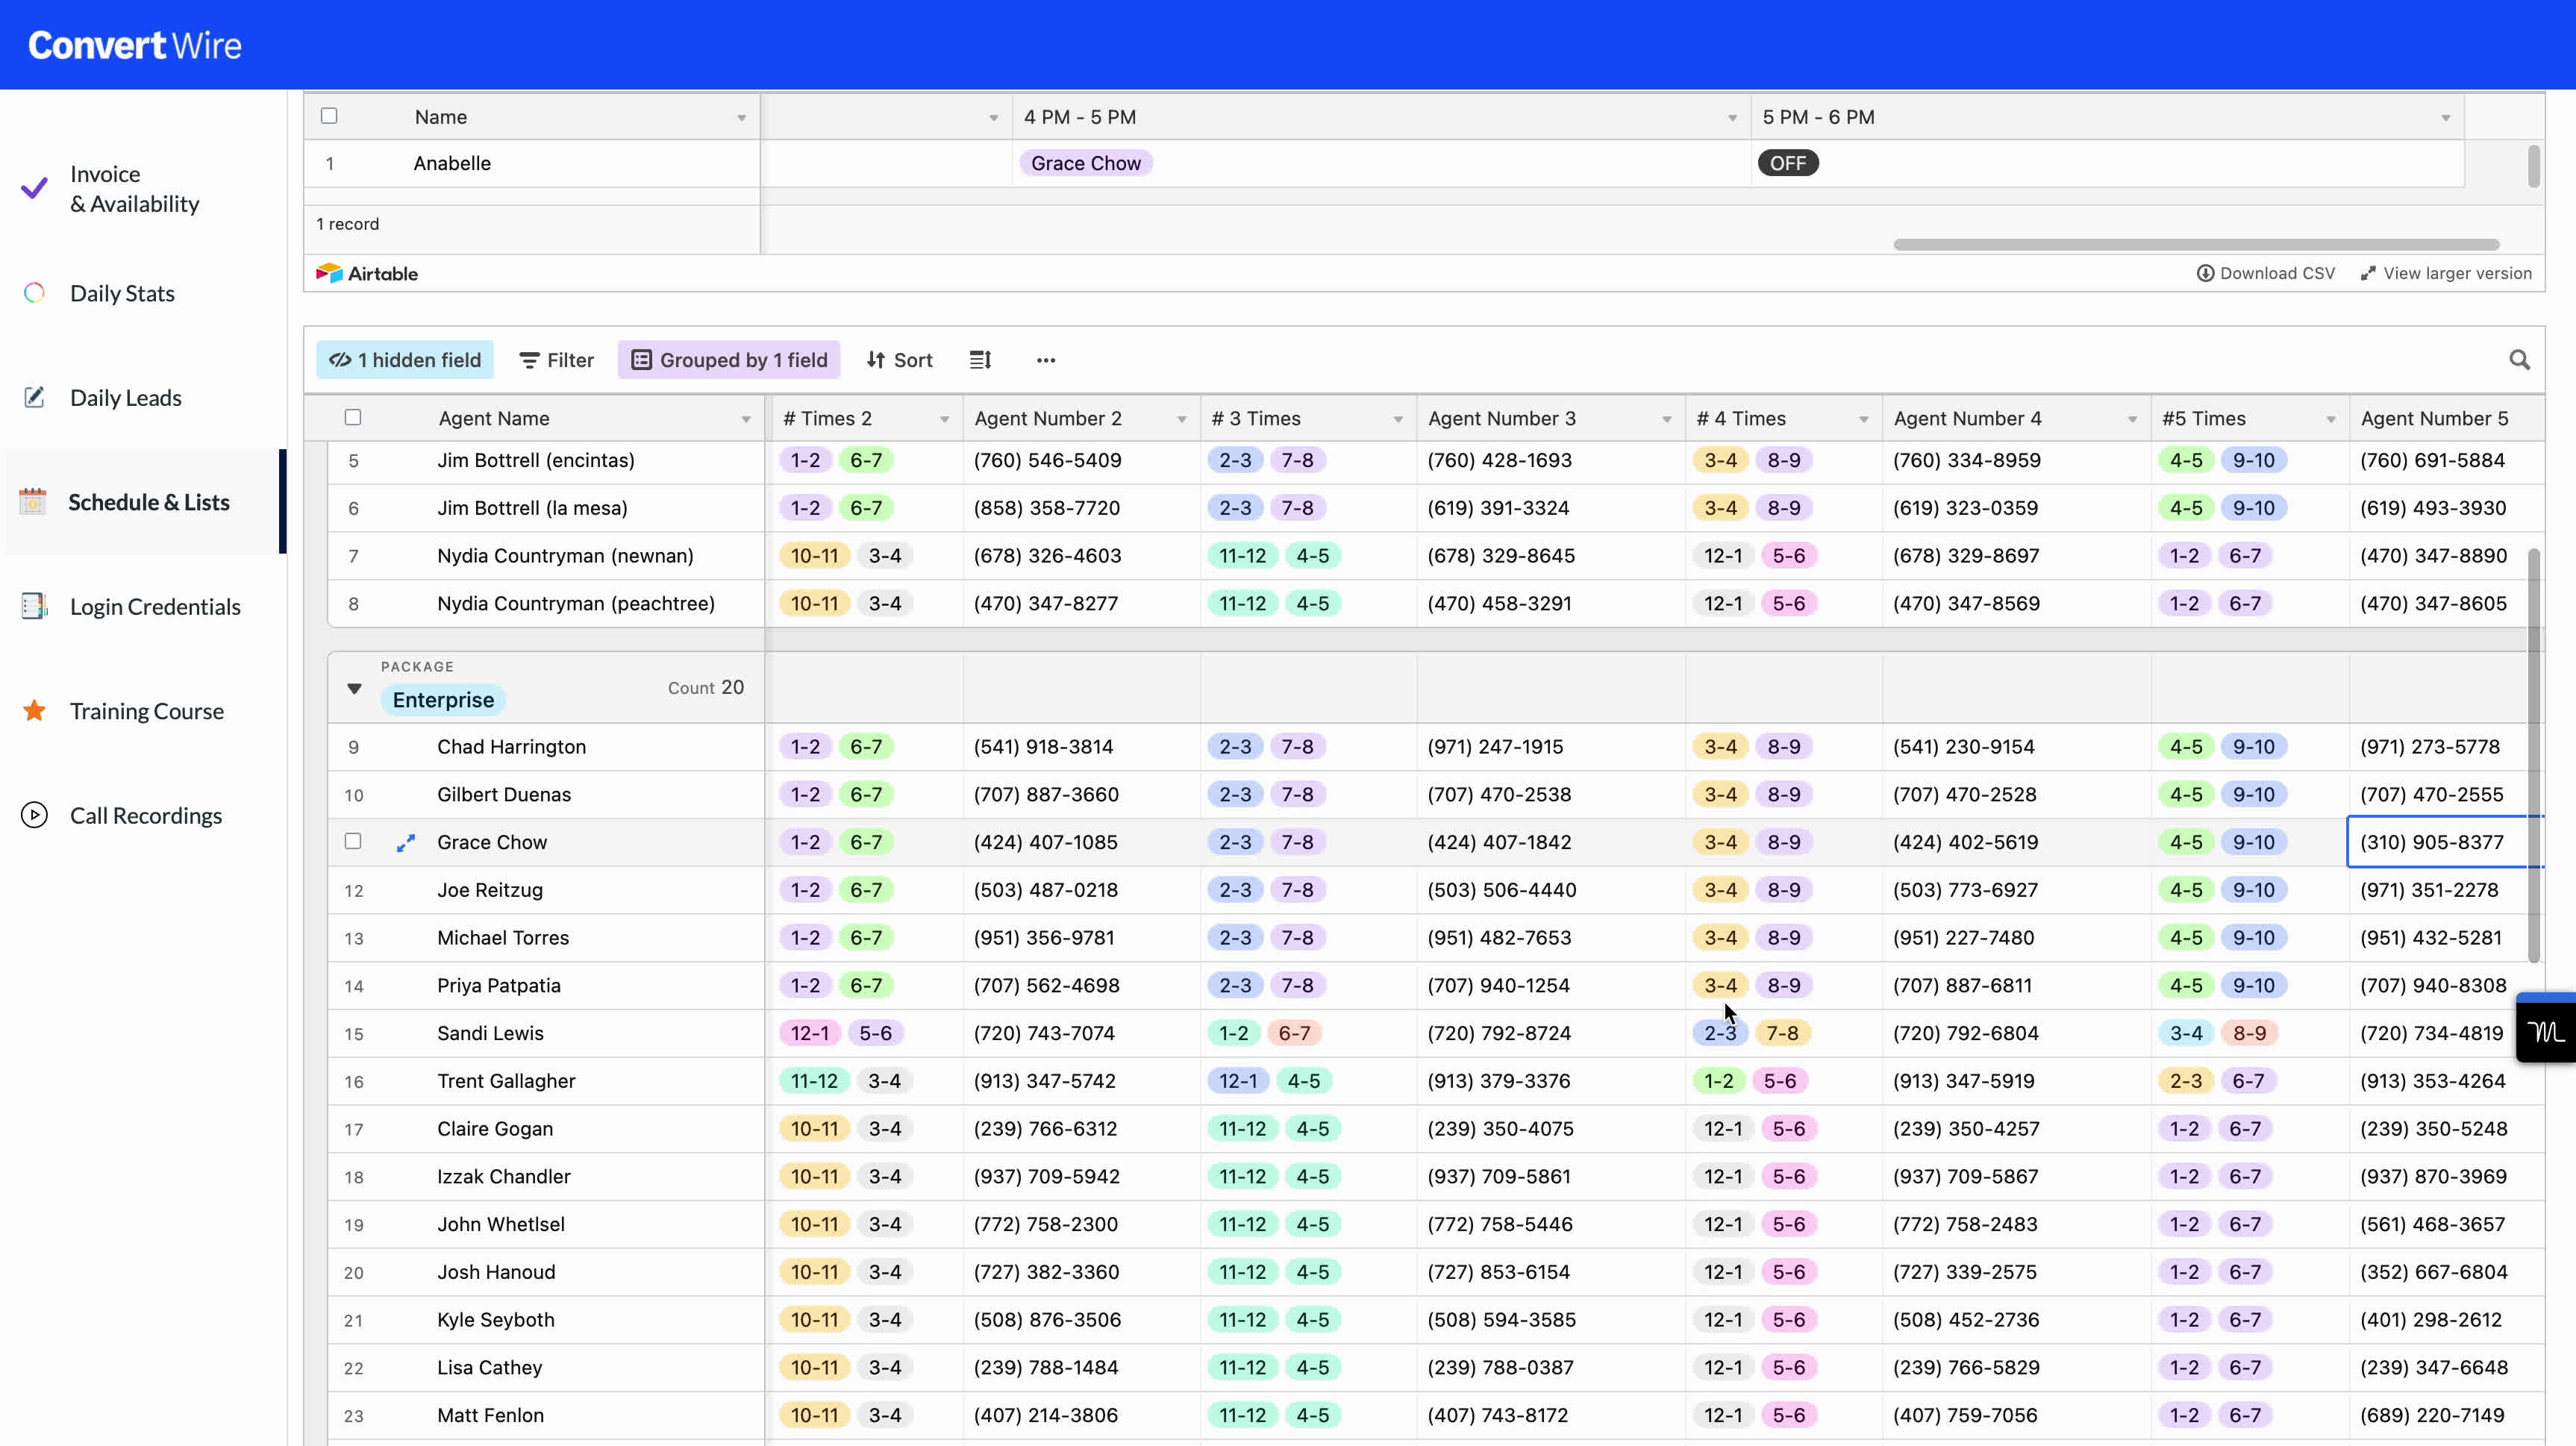Click the Training Course star icon
Screen dimensions: 2576x1446
point(34,711)
